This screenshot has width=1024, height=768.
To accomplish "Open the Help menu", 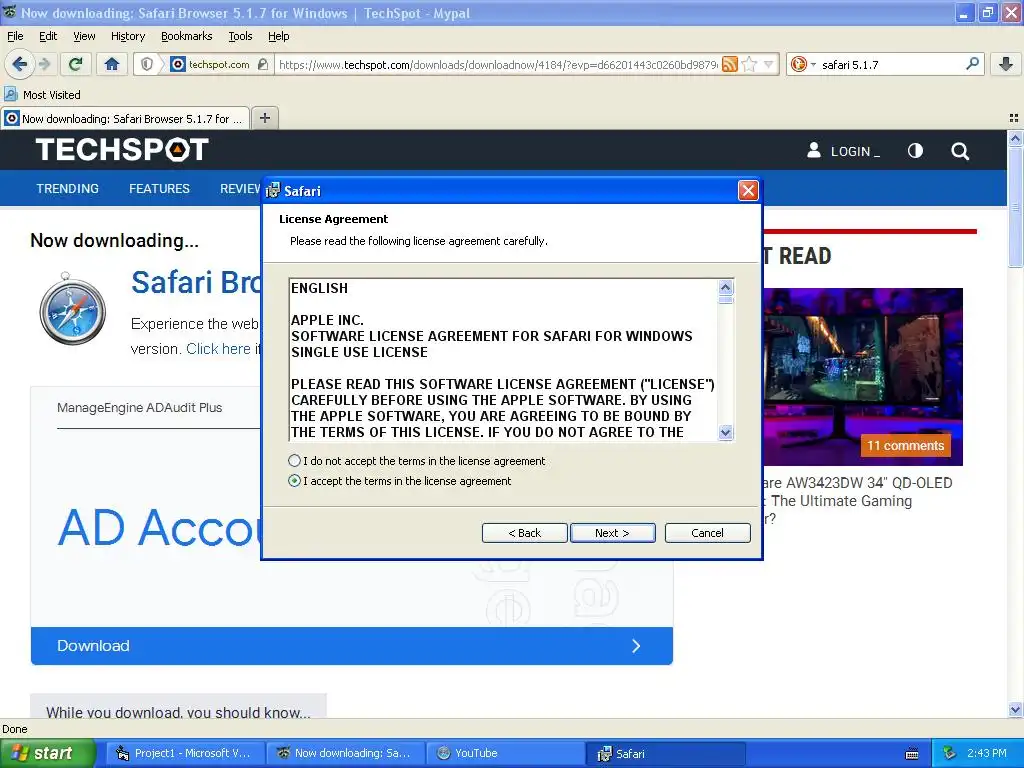I will [x=279, y=36].
